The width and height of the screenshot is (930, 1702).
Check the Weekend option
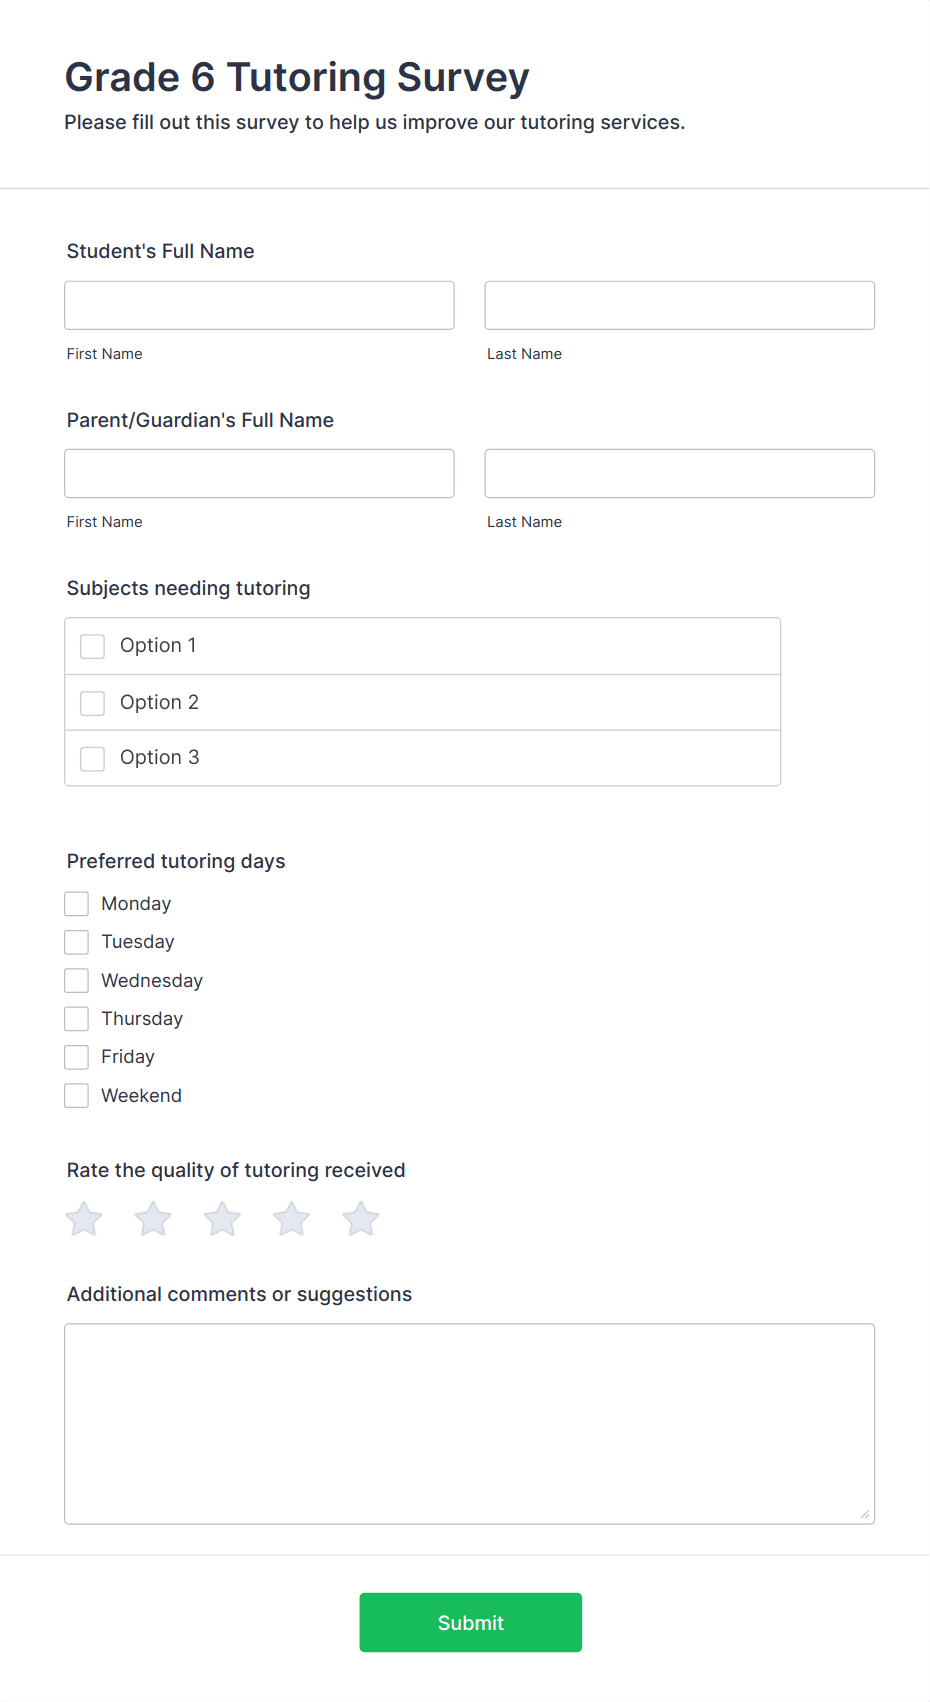click(x=77, y=1096)
